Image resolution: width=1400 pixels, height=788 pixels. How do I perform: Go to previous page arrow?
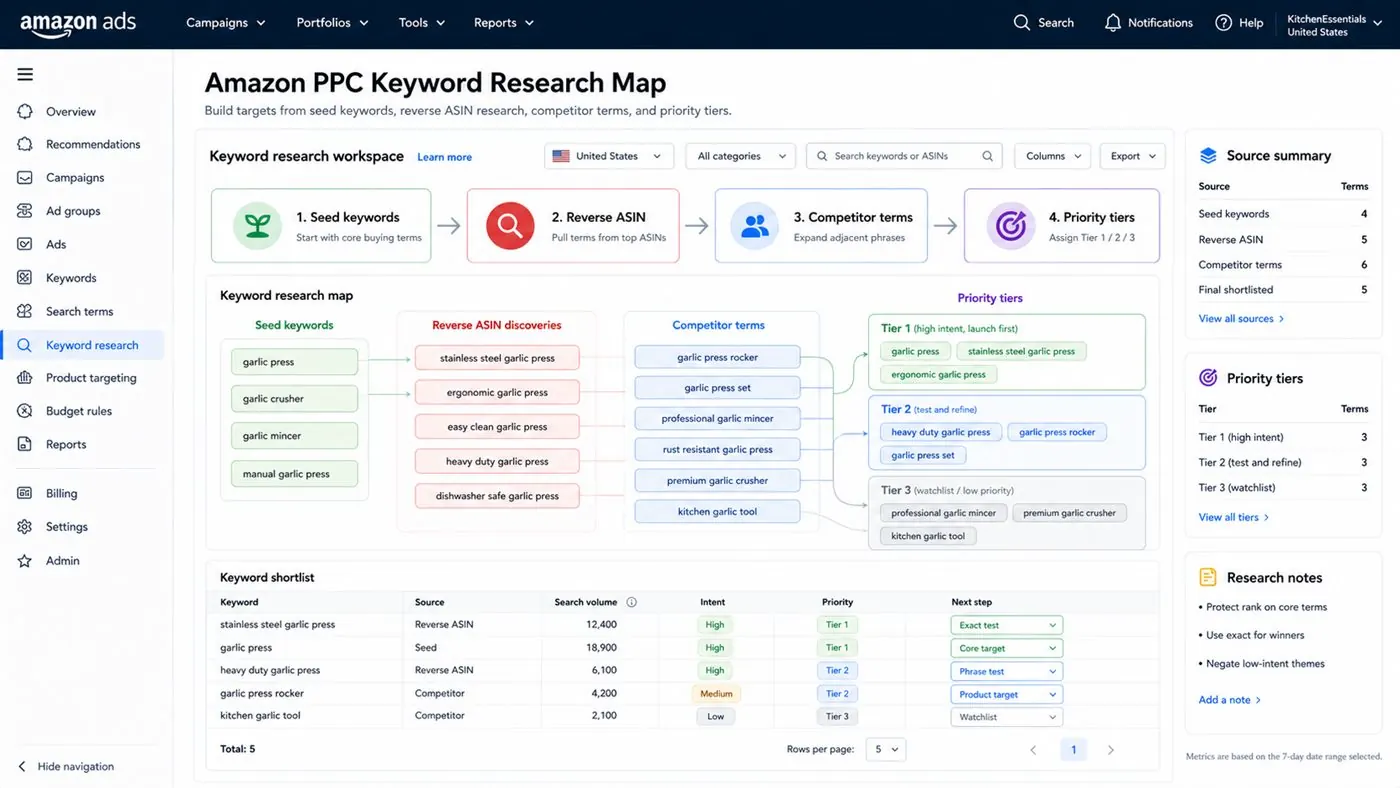[1034, 750]
